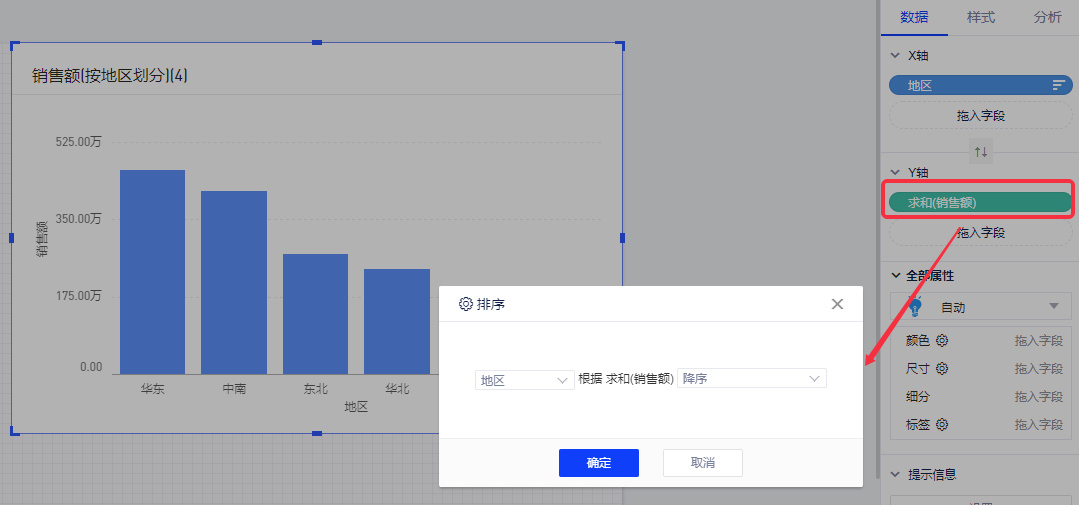Select the 求和(销售额) field pill

(x=979, y=203)
